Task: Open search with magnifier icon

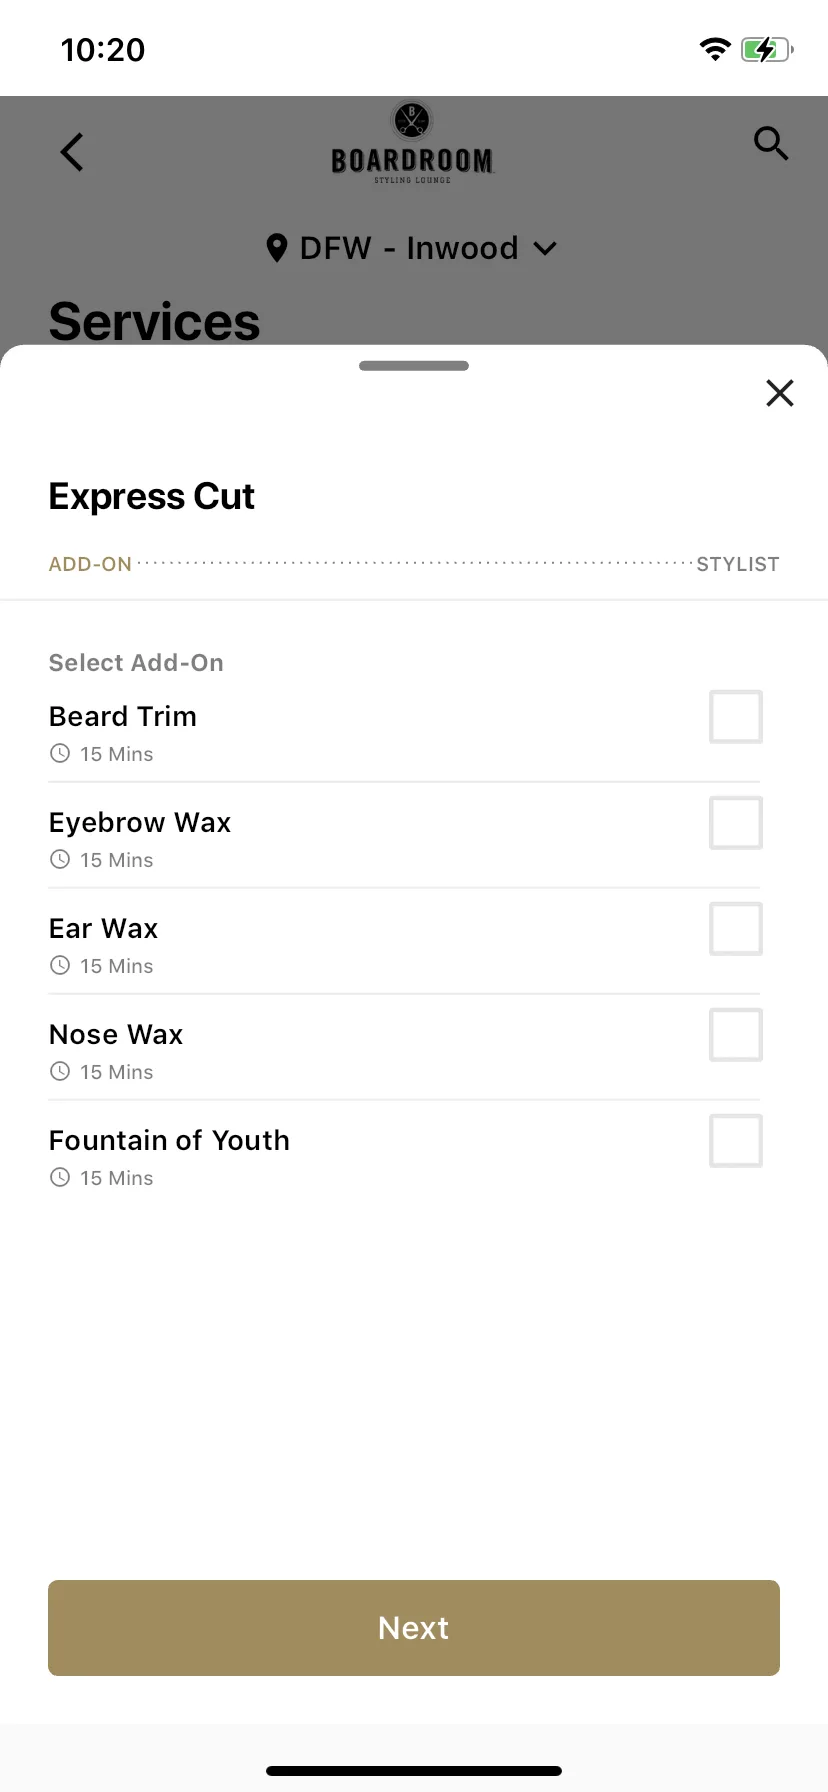Action: click(771, 144)
